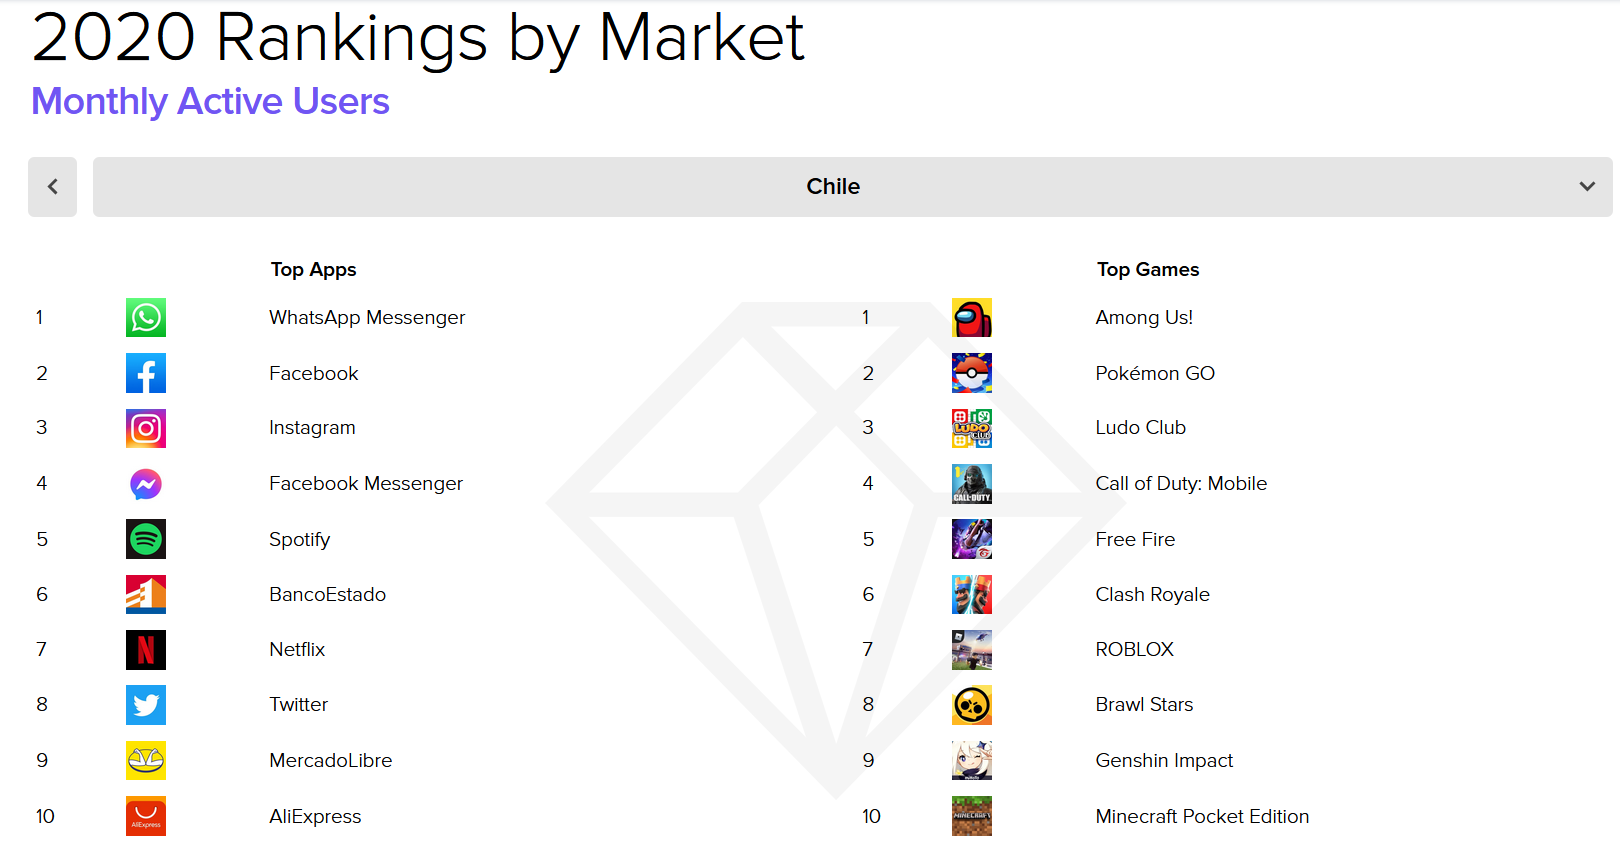Expand the market list using the down chevron
The width and height of the screenshot is (1620, 841).
click(x=1587, y=187)
